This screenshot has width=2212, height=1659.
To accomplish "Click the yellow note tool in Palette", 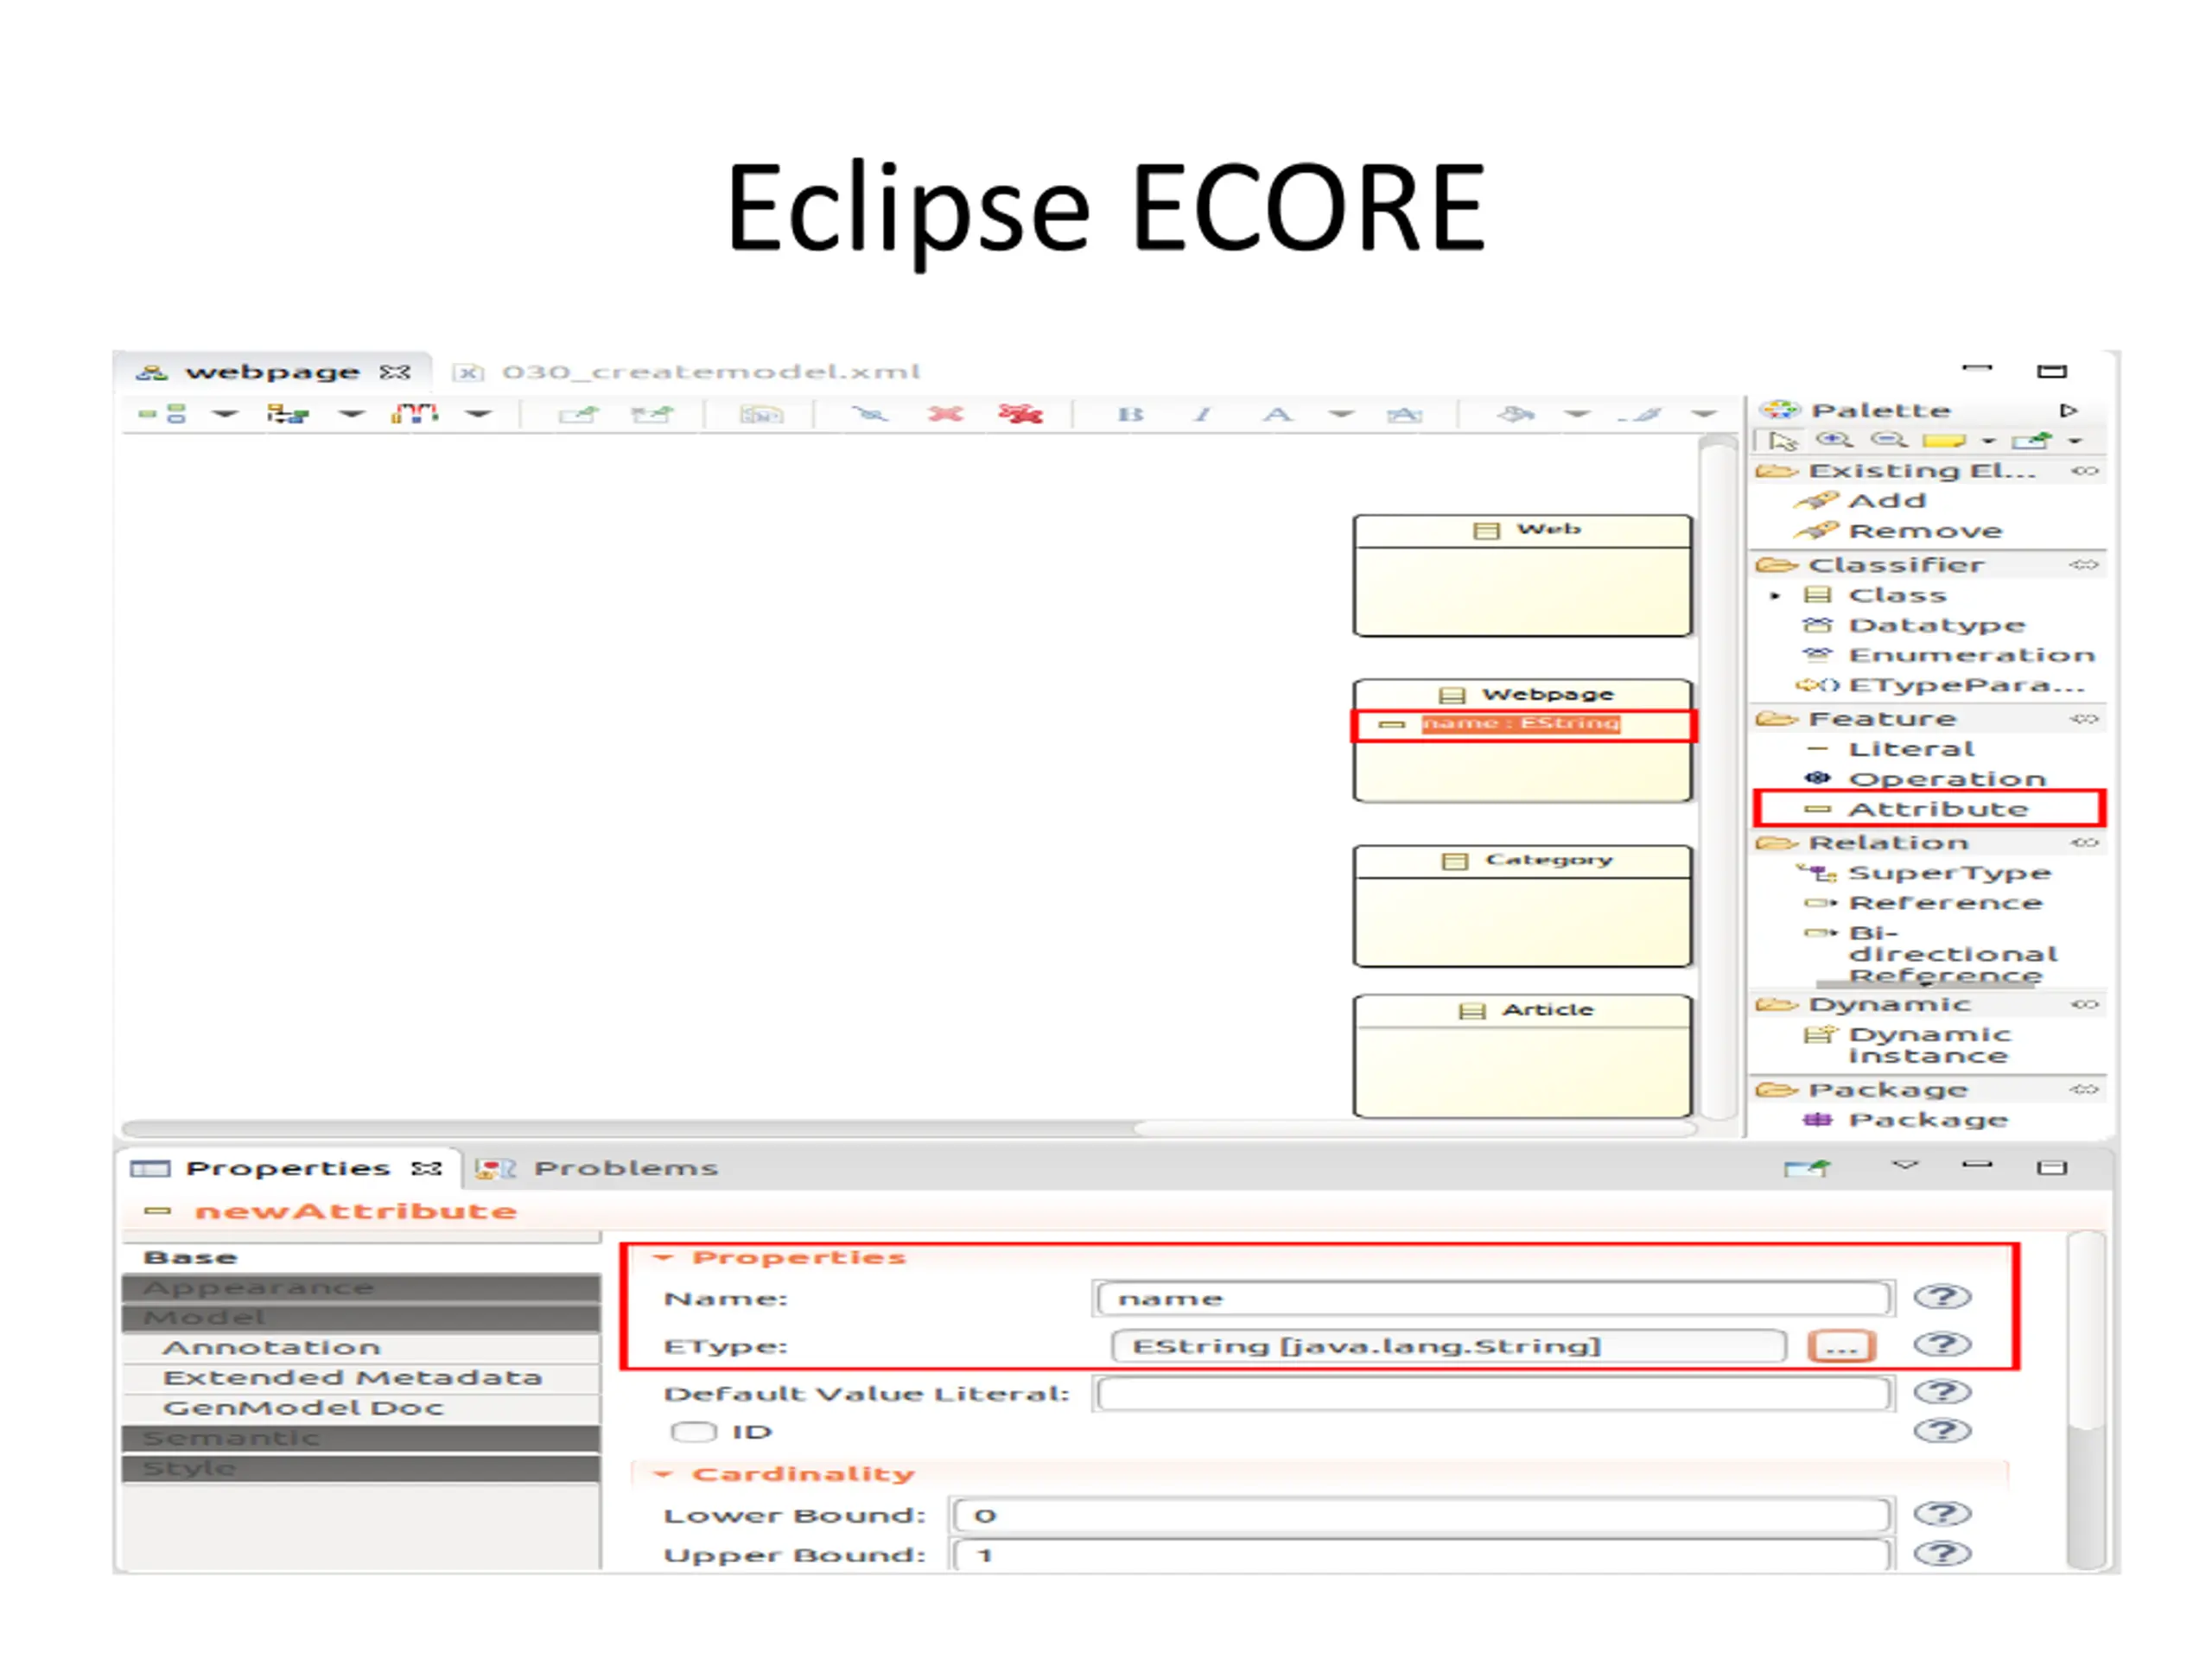I will [1944, 441].
